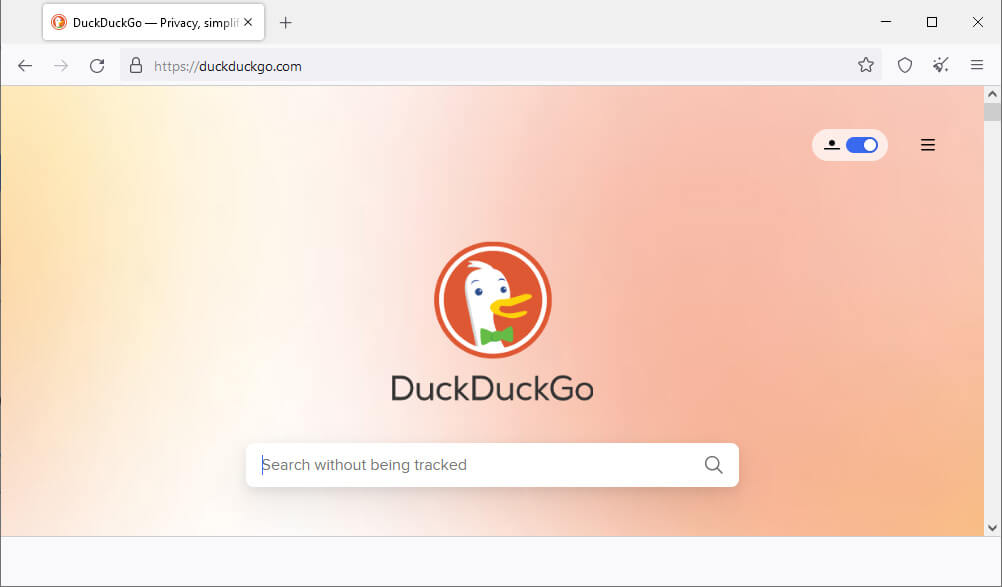
Task: Click the DuckDuckGo favicon on the tab
Action: (59, 22)
